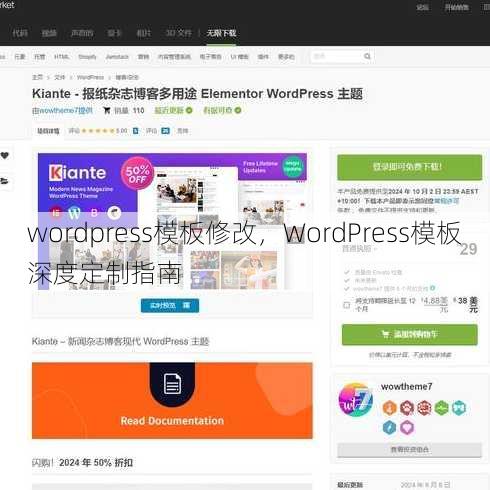Open the 相片 top navigation item
Screen dimensions: 490x490
click(144, 33)
